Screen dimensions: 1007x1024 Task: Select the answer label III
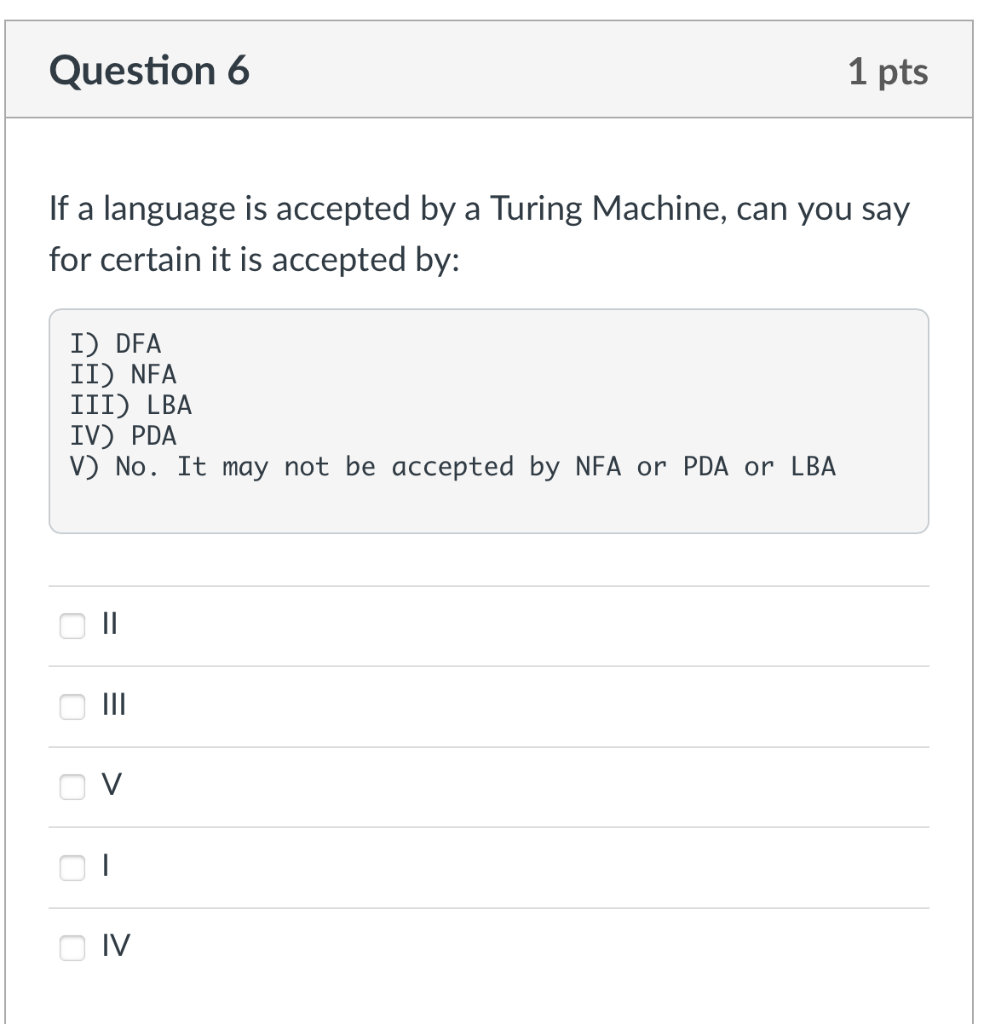pyautogui.click(x=112, y=705)
